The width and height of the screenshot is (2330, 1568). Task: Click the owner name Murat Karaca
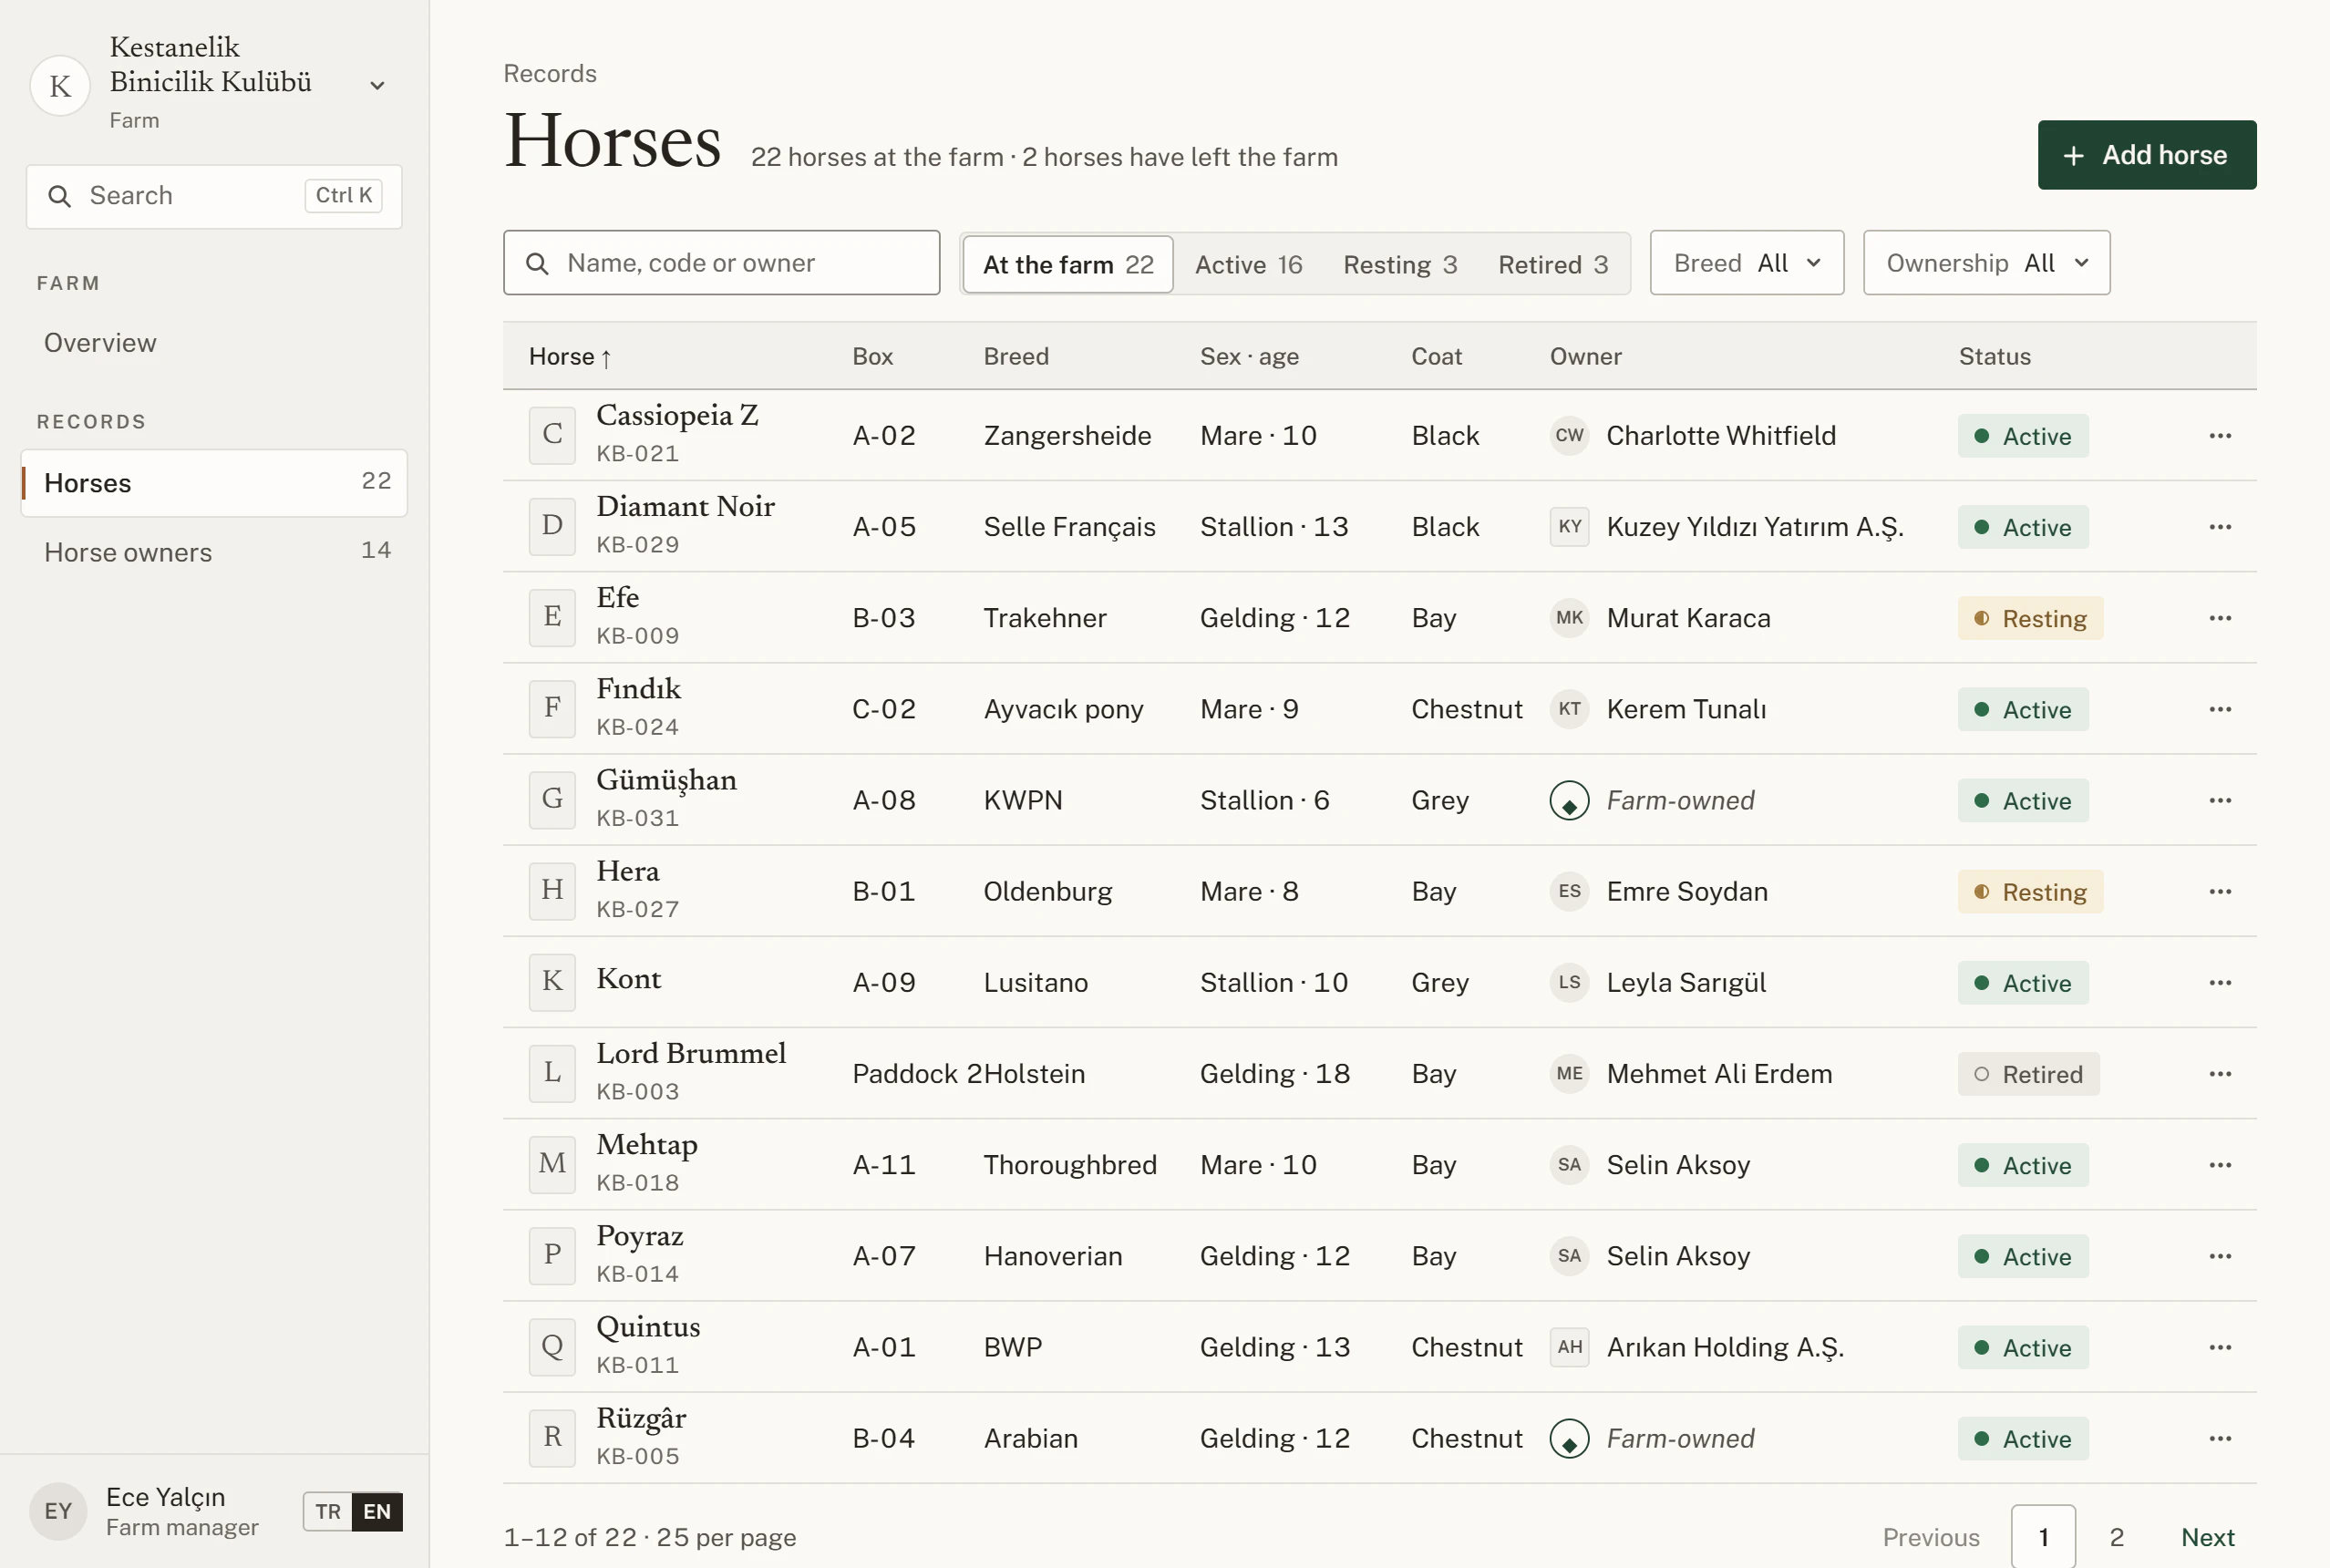[x=1688, y=618]
